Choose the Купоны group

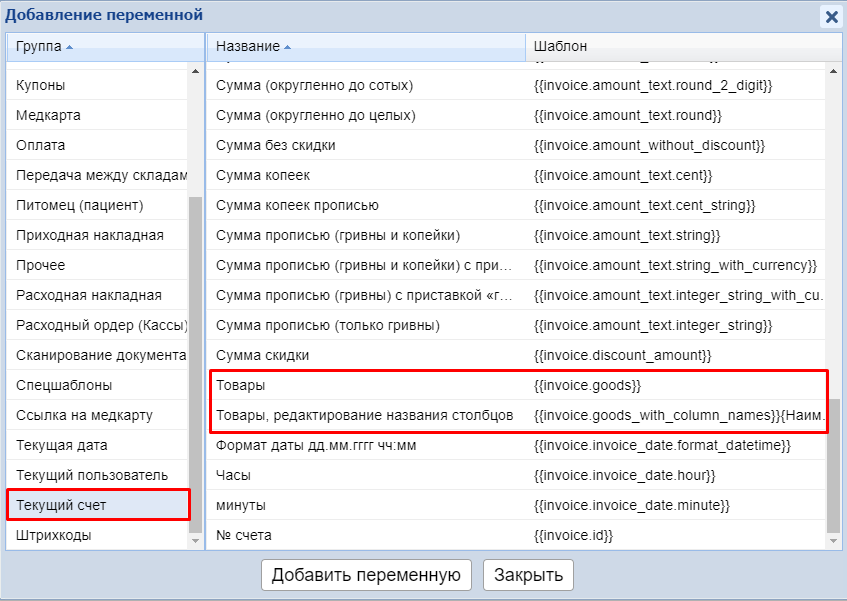click(41, 85)
